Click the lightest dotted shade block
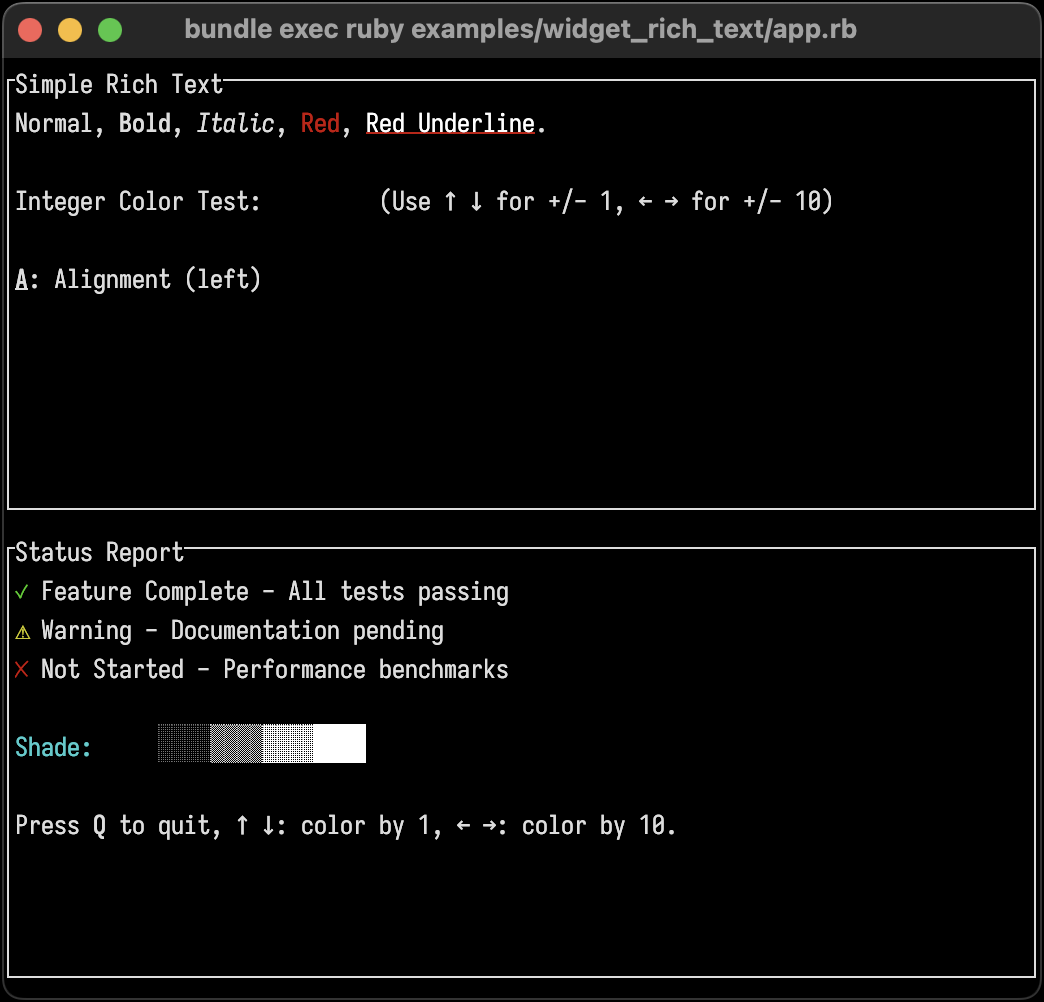 pyautogui.click(x=184, y=744)
